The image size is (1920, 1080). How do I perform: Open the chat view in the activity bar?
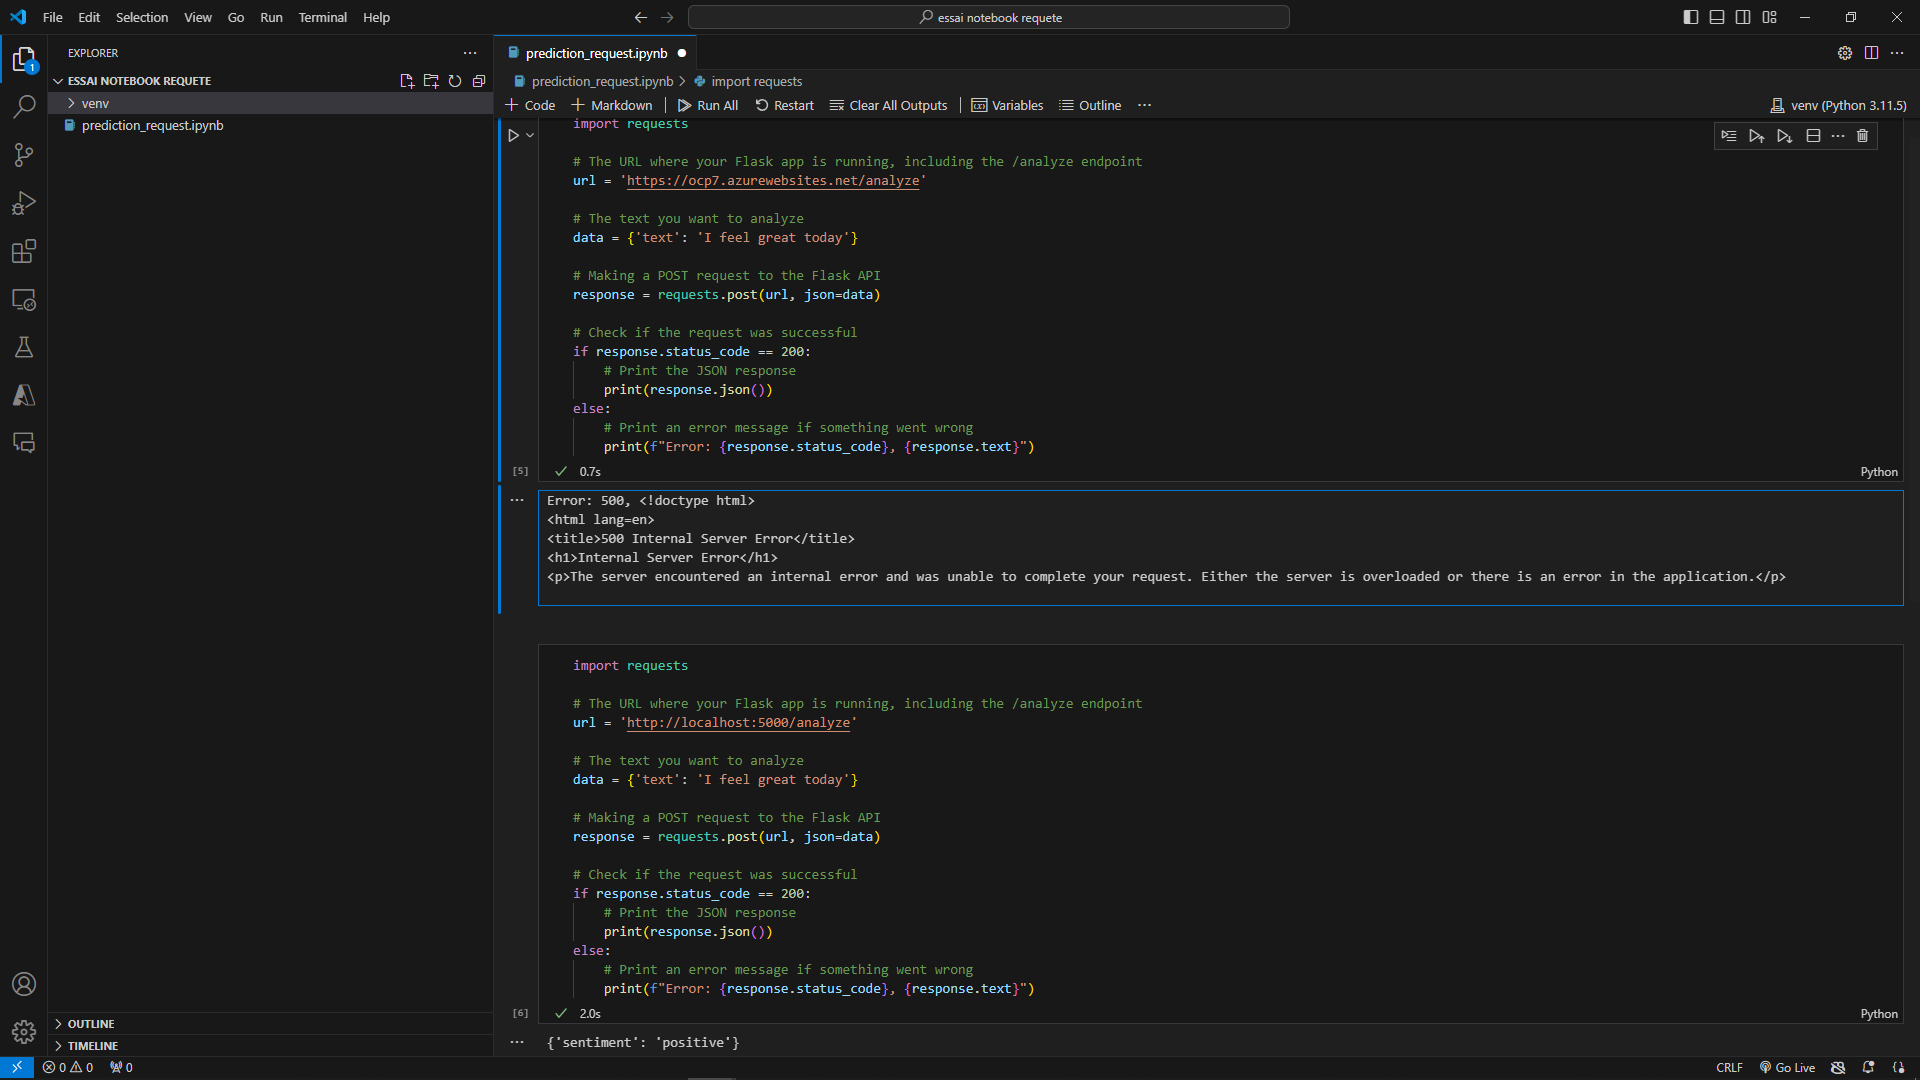click(24, 443)
